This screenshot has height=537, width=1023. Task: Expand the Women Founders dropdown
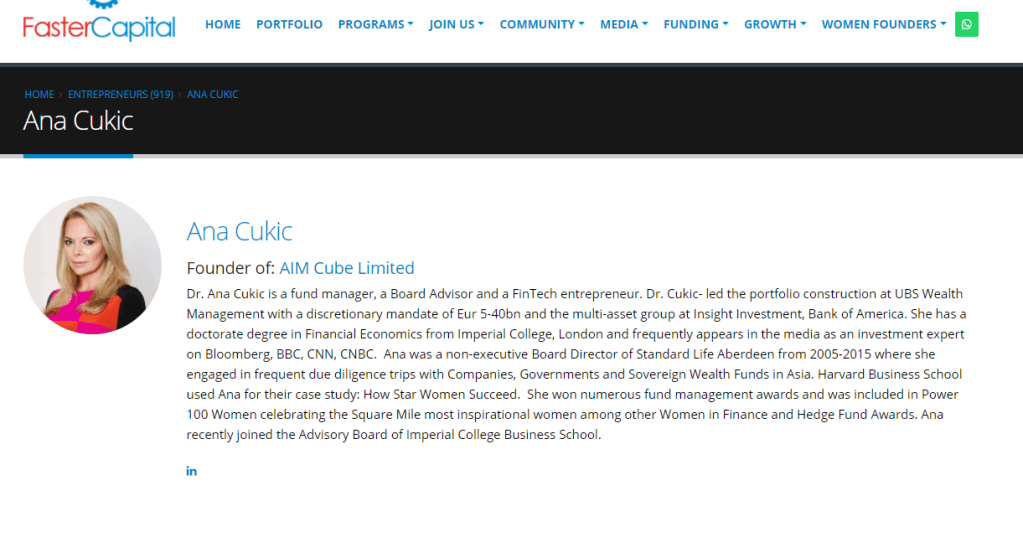[883, 24]
